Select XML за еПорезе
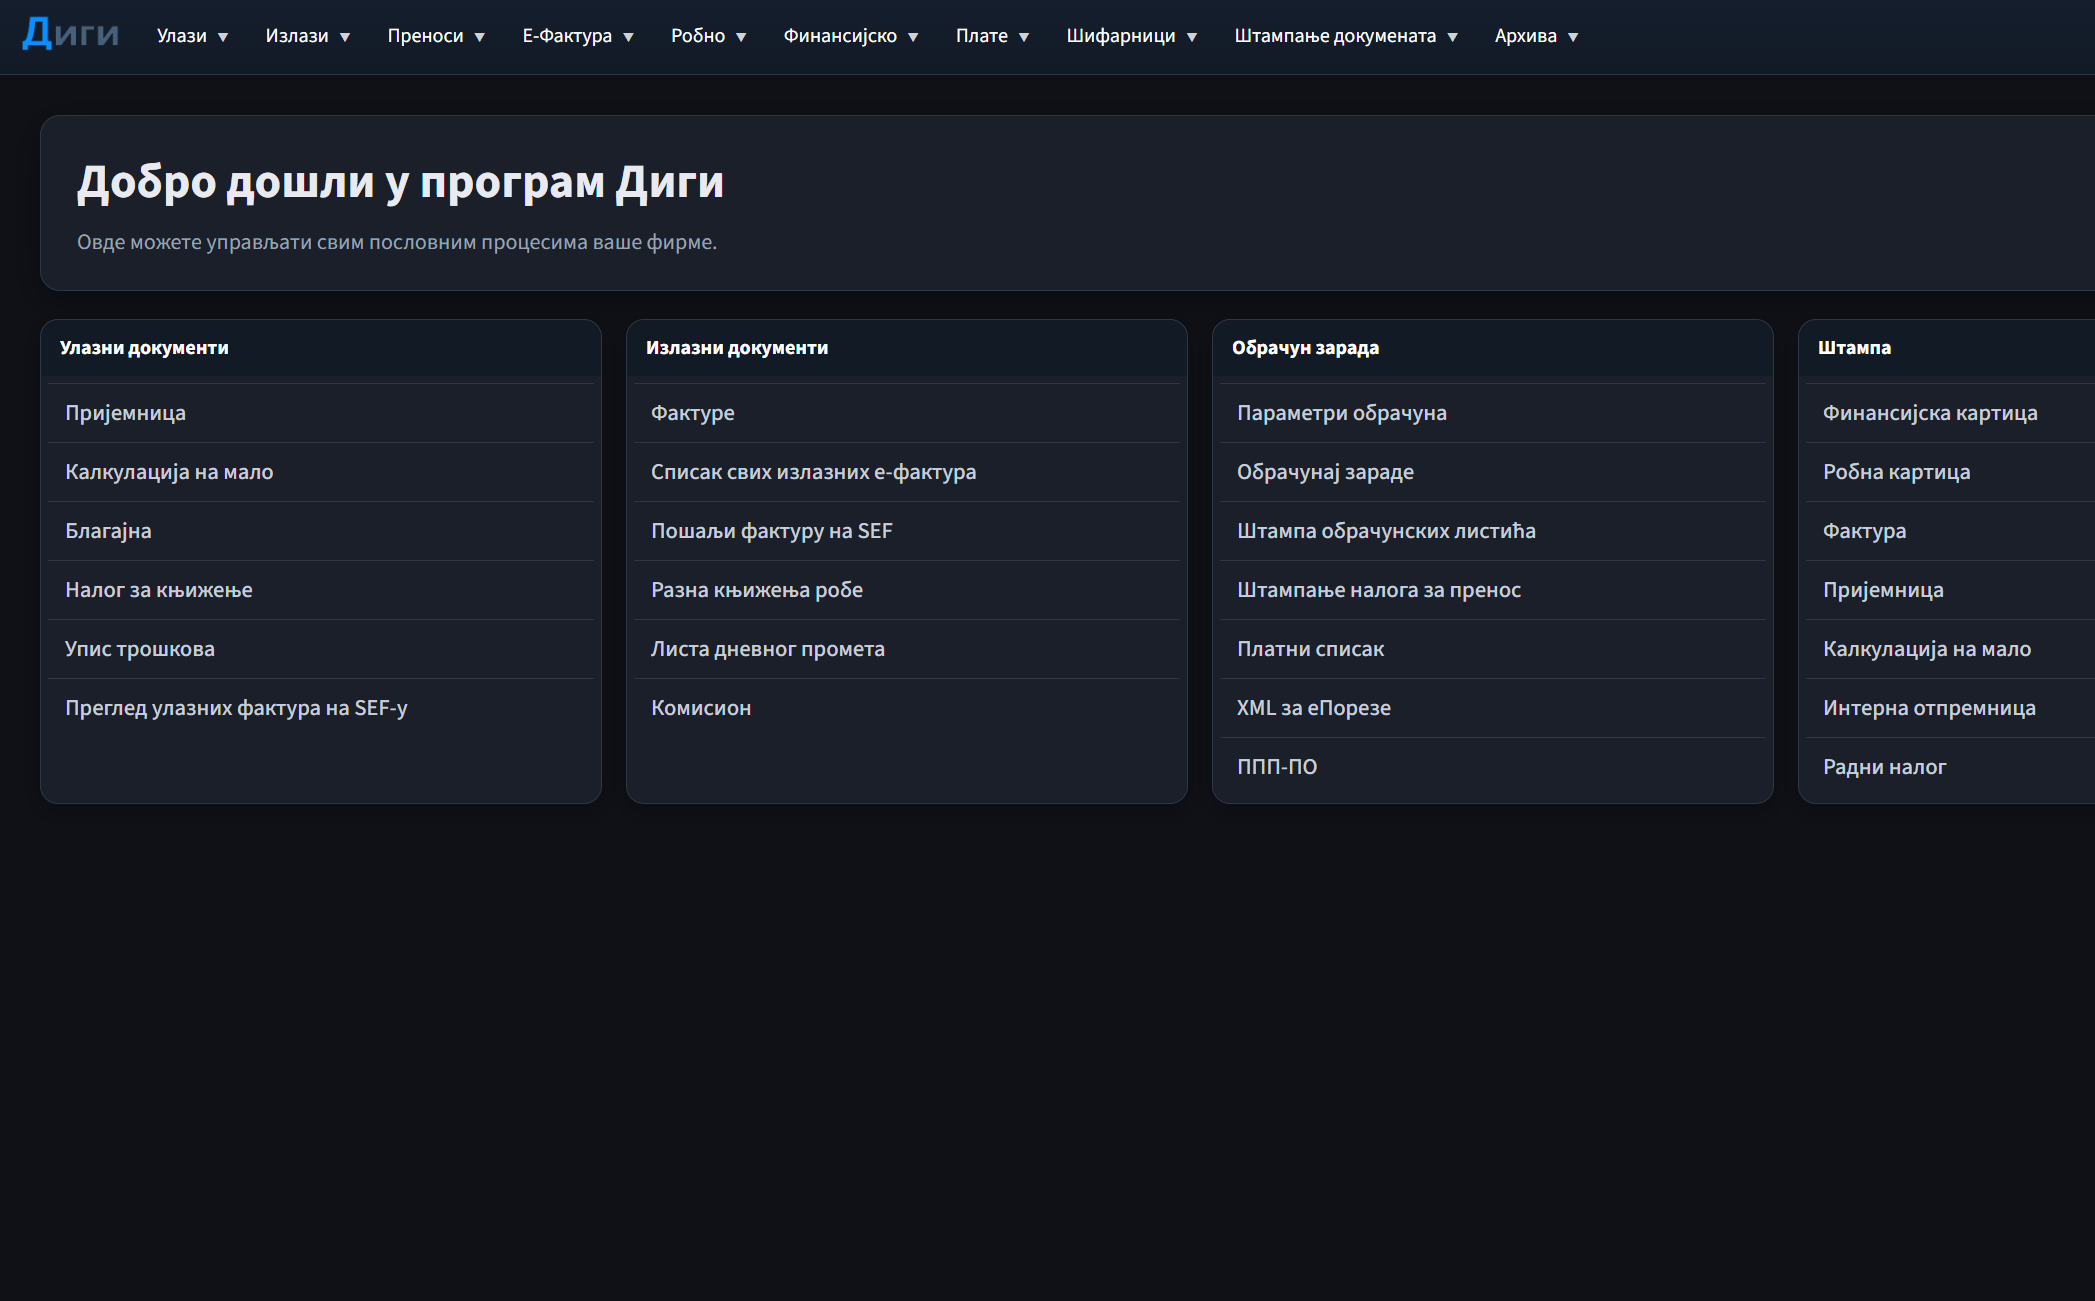The width and height of the screenshot is (2095, 1301). 1493,708
